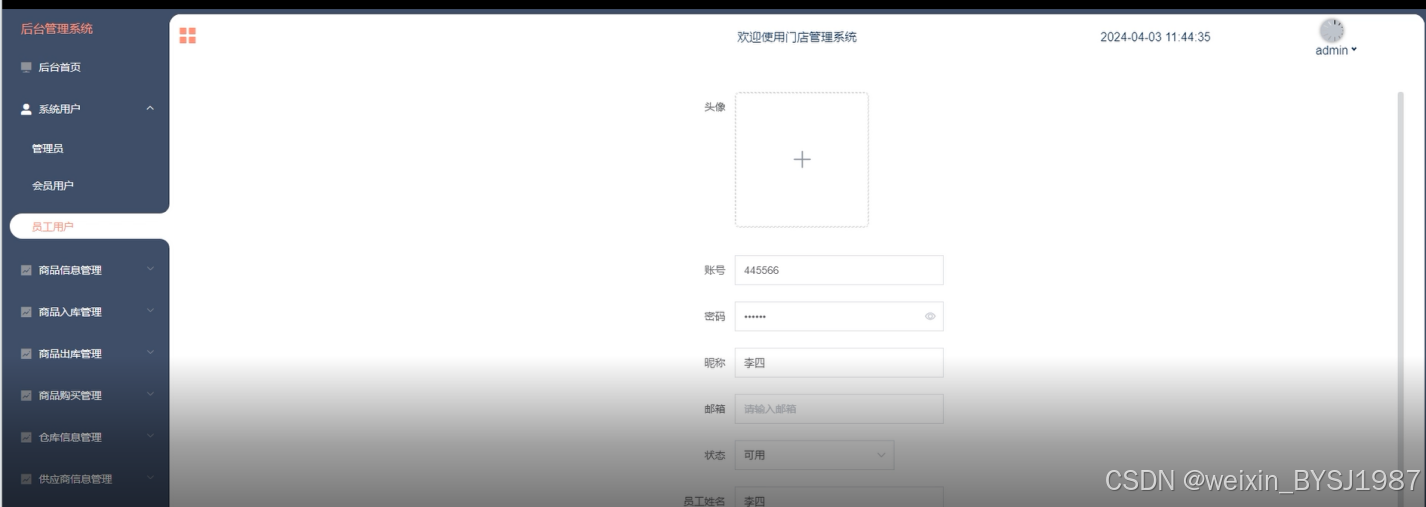
Task: Click the 仓库信息管理 icon
Action: point(26,437)
